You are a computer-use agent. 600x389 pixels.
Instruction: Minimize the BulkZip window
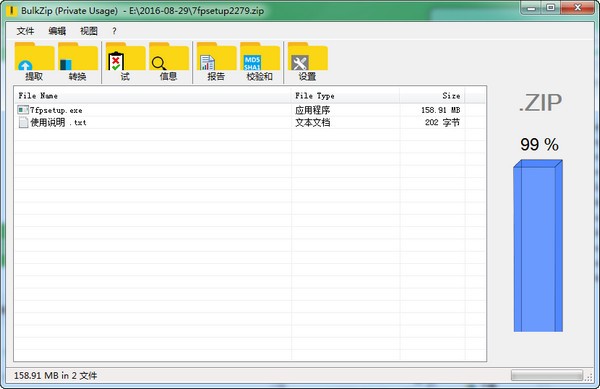[x=532, y=8]
